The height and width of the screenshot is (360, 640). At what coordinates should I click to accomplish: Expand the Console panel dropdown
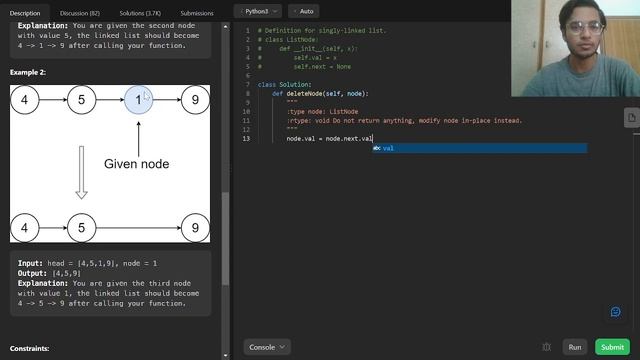click(267, 347)
